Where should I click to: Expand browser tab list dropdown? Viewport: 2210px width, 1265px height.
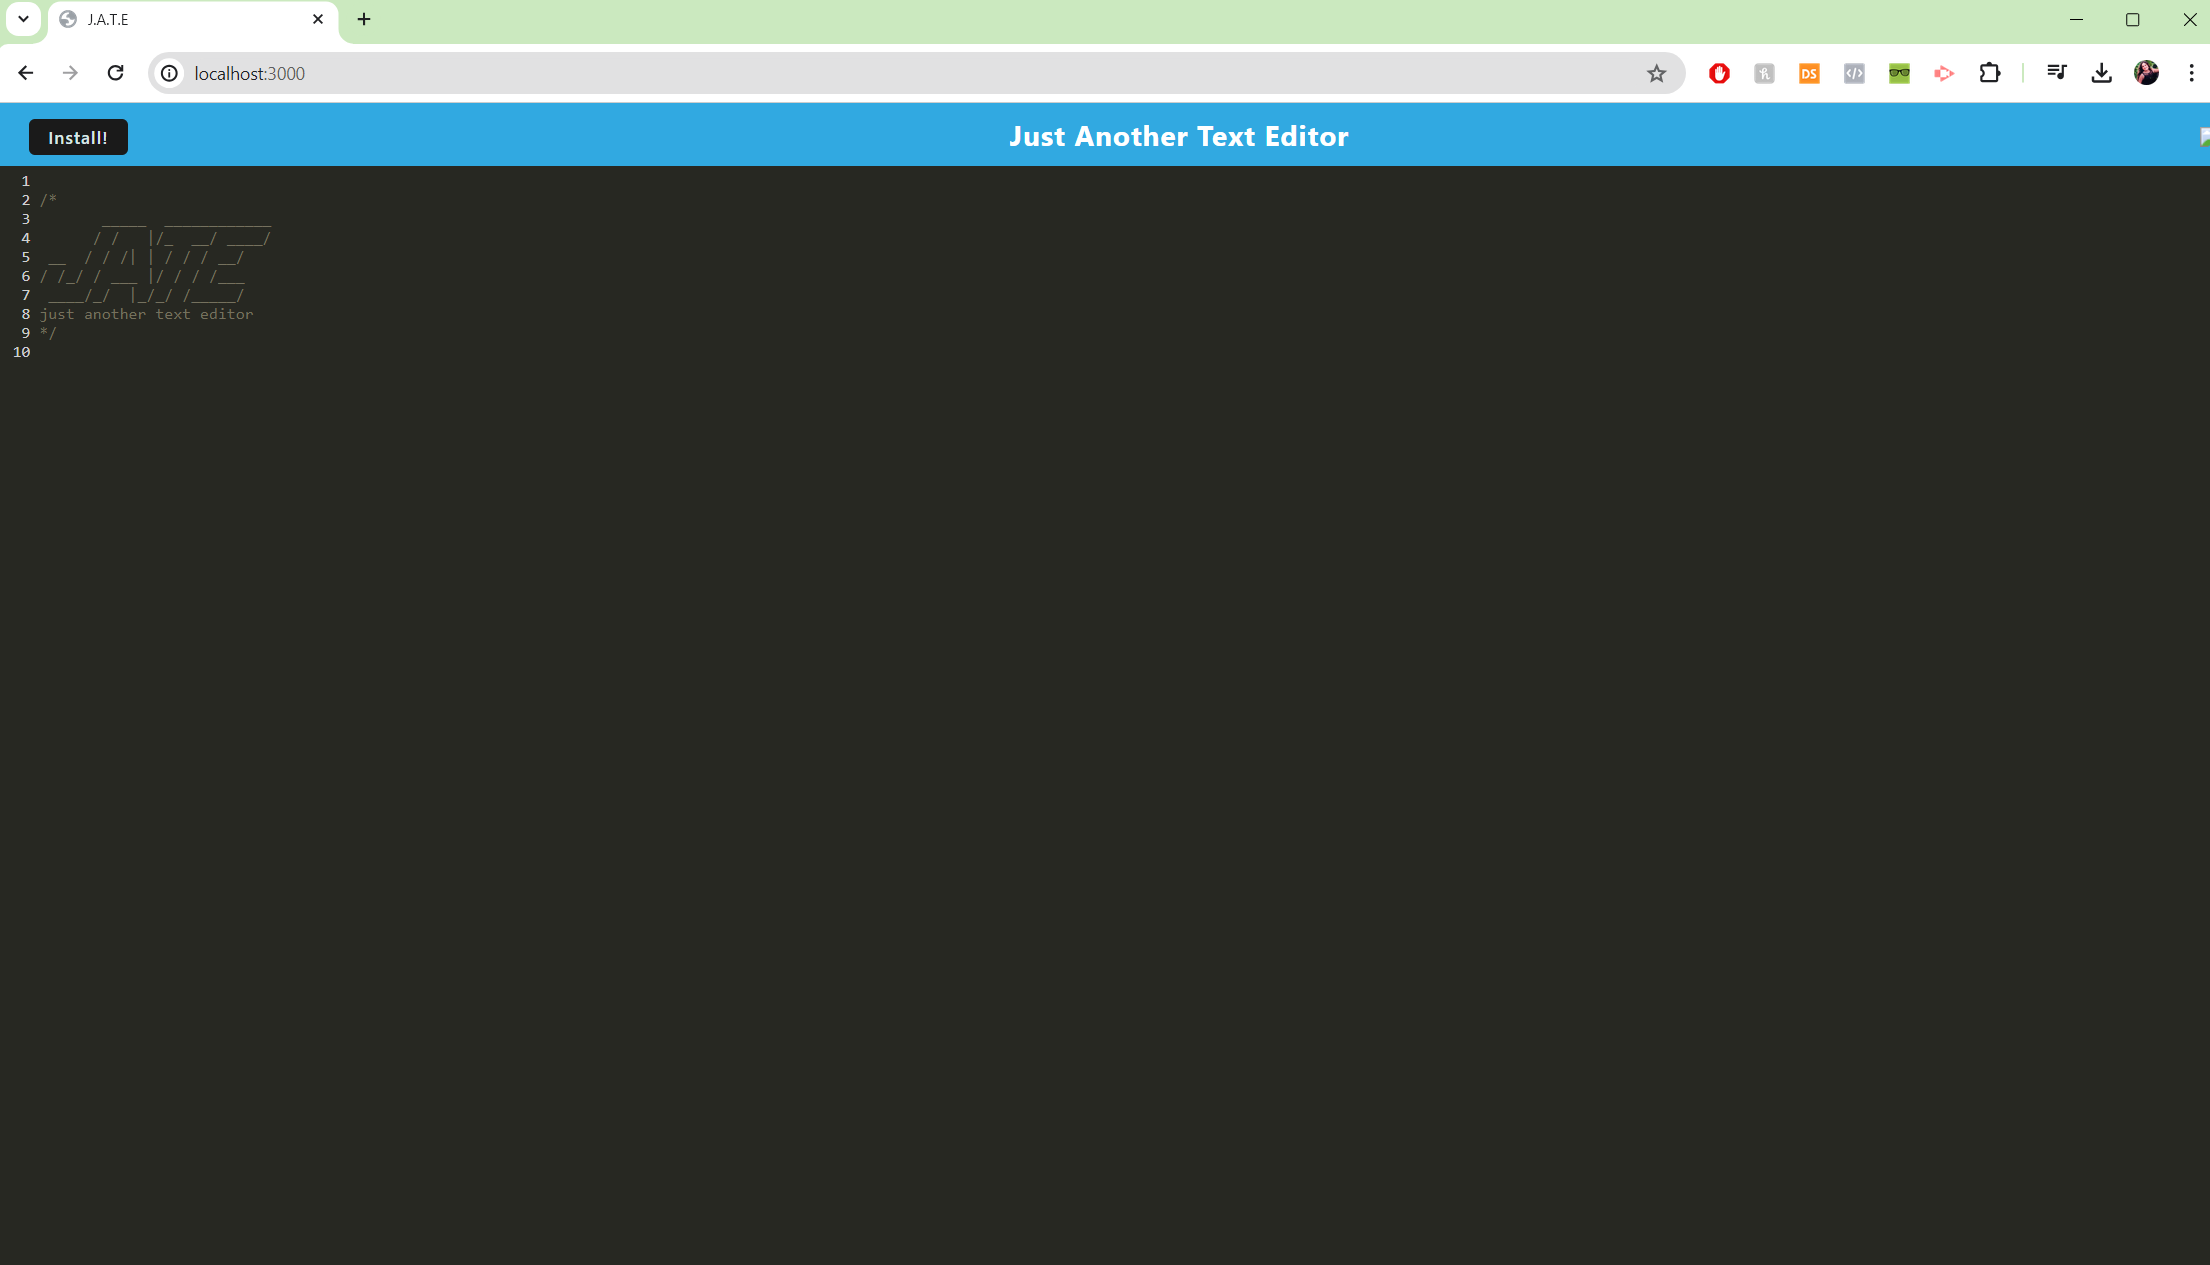23,18
